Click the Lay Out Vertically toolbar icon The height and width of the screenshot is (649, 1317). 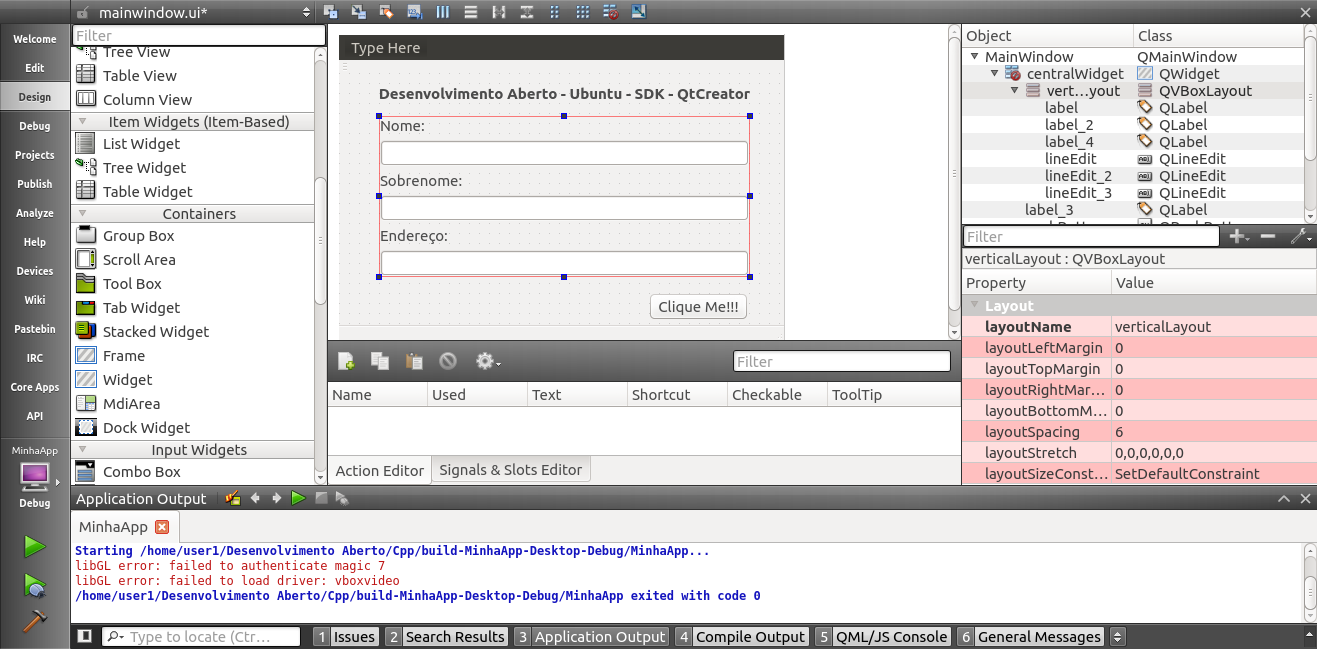pos(470,12)
